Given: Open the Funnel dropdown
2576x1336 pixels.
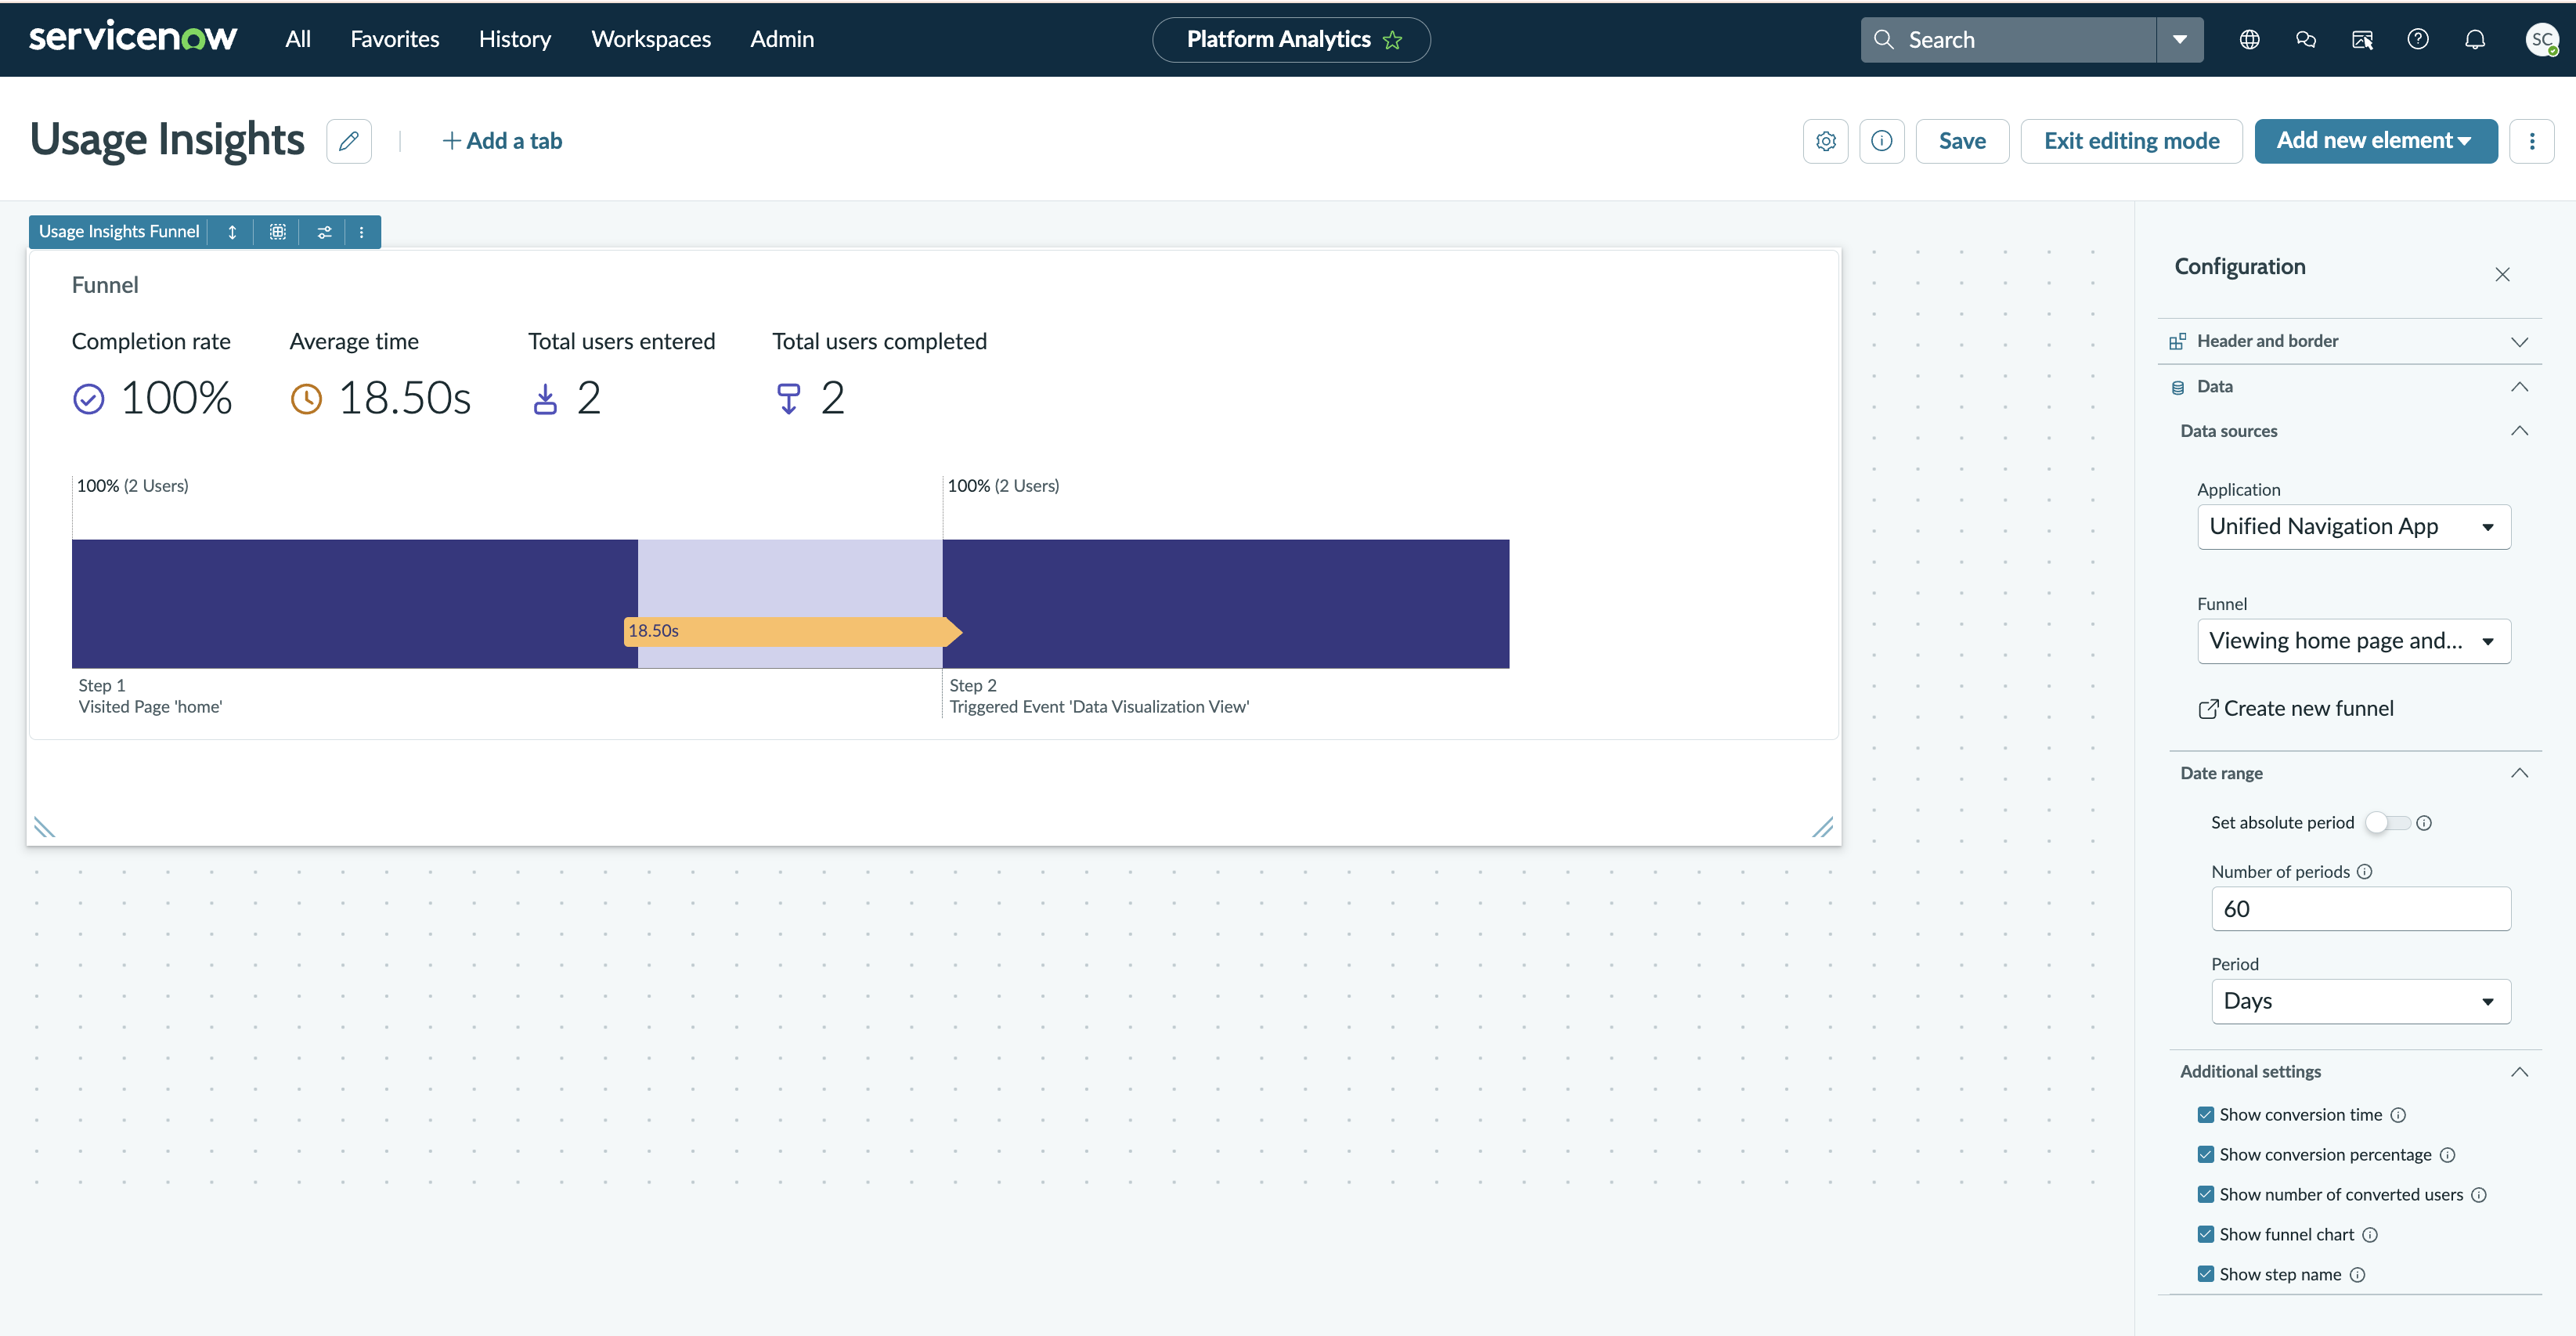Looking at the screenshot, I should [2354, 641].
